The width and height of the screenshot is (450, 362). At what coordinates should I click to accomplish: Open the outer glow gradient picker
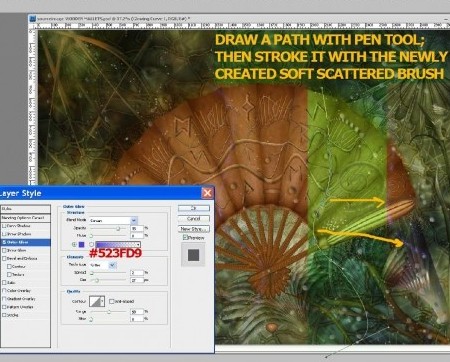(118, 244)
